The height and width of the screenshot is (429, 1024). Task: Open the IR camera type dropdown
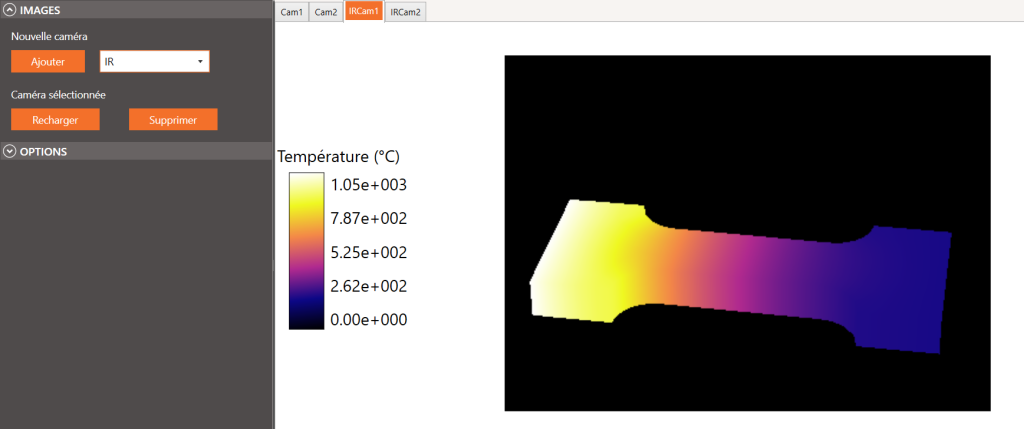154,61
